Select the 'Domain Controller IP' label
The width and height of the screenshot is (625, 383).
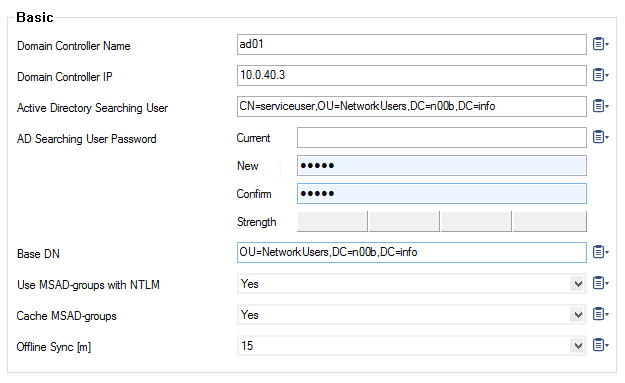[x=65, y=77]
